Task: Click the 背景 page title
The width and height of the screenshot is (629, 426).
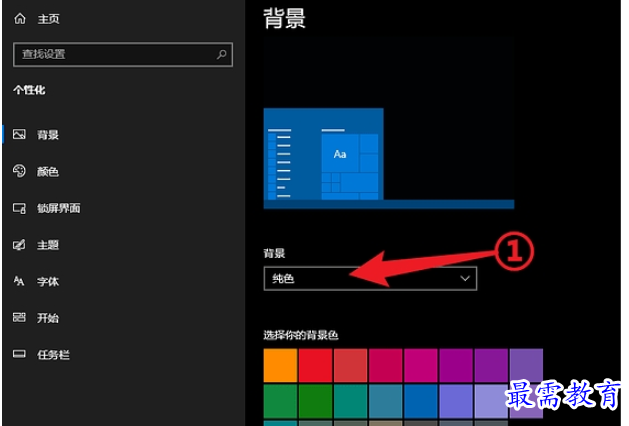Action: click(284, 18)
